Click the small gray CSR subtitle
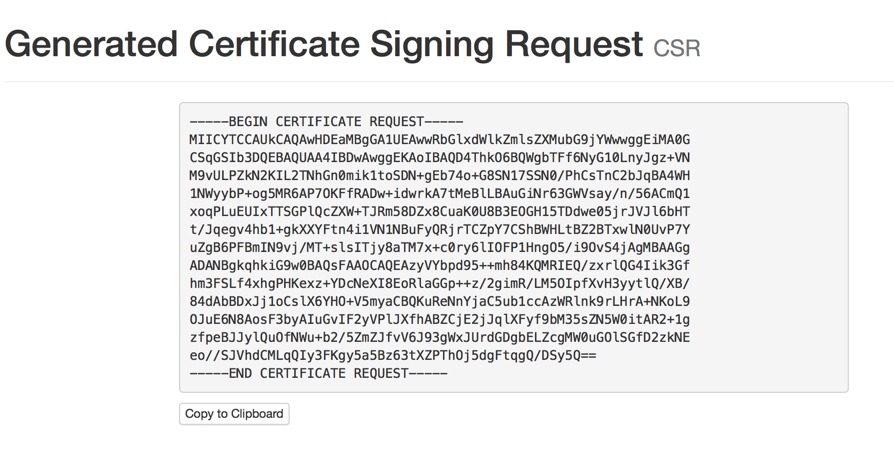This screenshot has height=459, width=894. pyautogui.click(x=677, y=48)
